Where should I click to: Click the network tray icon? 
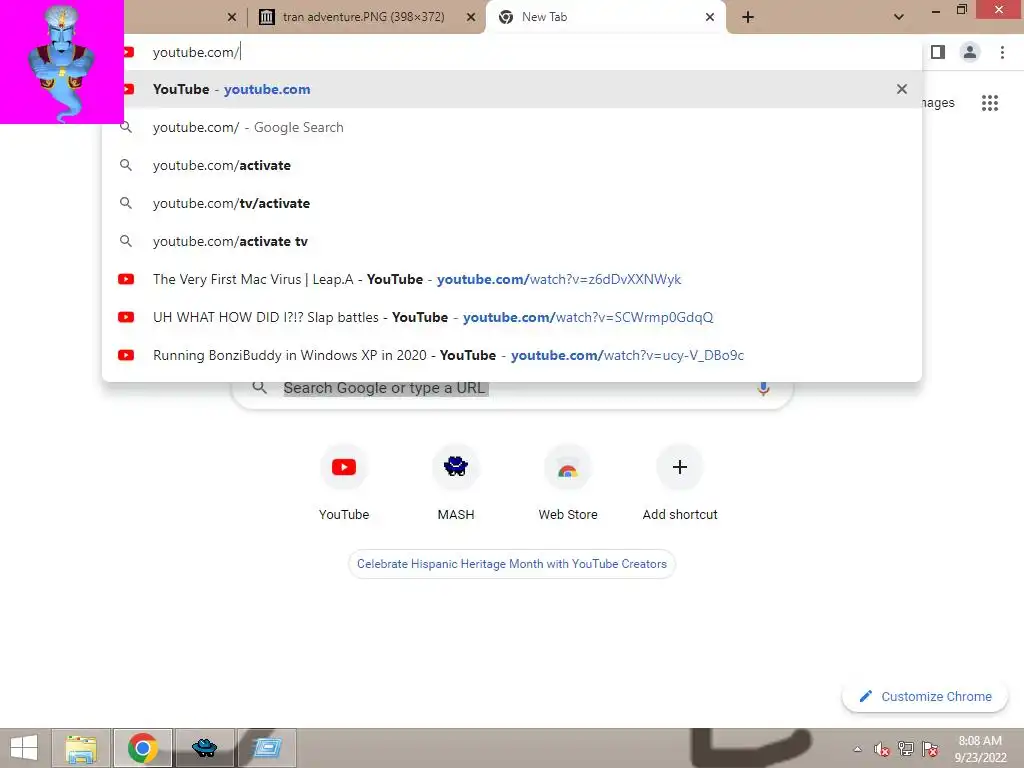[x=906, y=749]
